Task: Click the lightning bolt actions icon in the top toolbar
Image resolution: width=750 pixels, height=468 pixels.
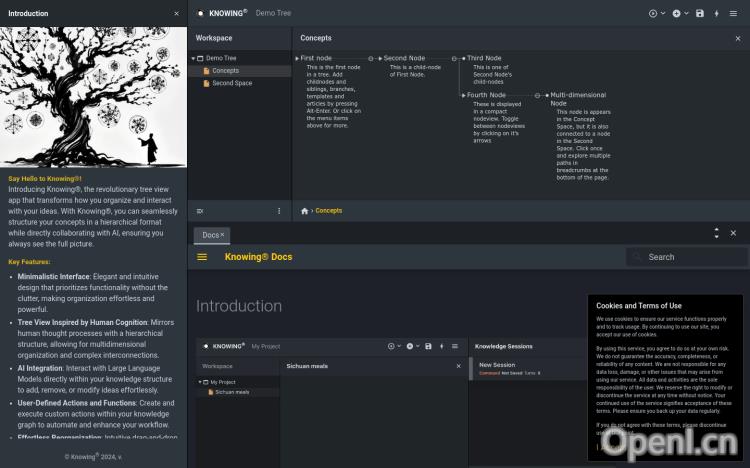Action: click(716, 13)
